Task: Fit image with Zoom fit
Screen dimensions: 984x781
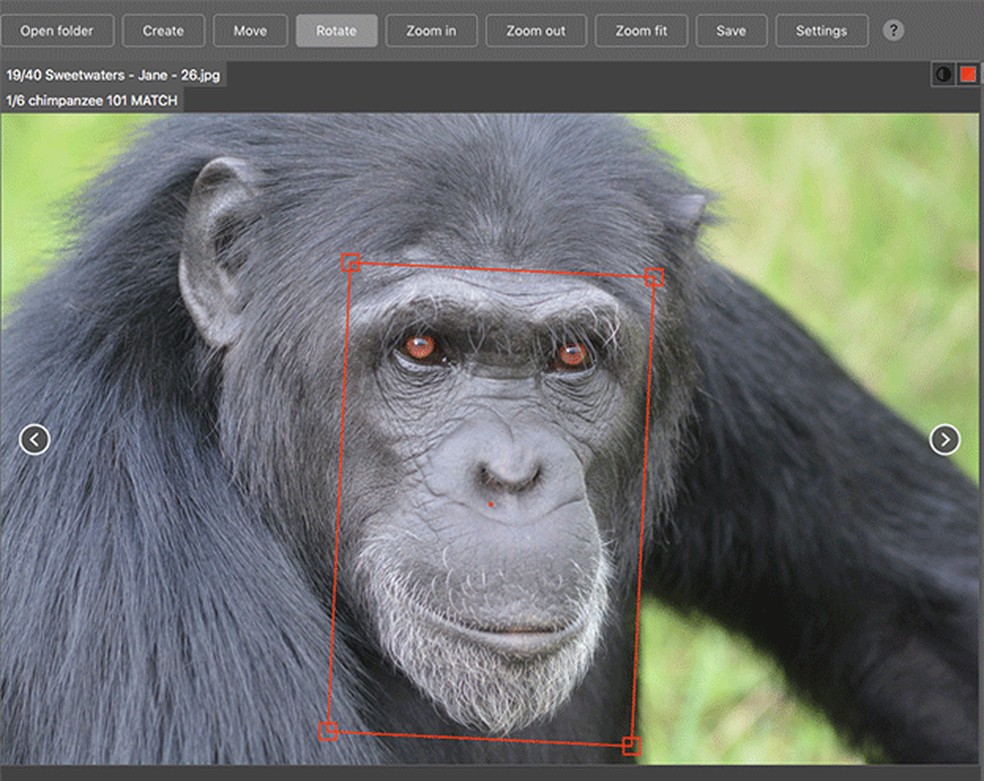Action: pos(641,31)
